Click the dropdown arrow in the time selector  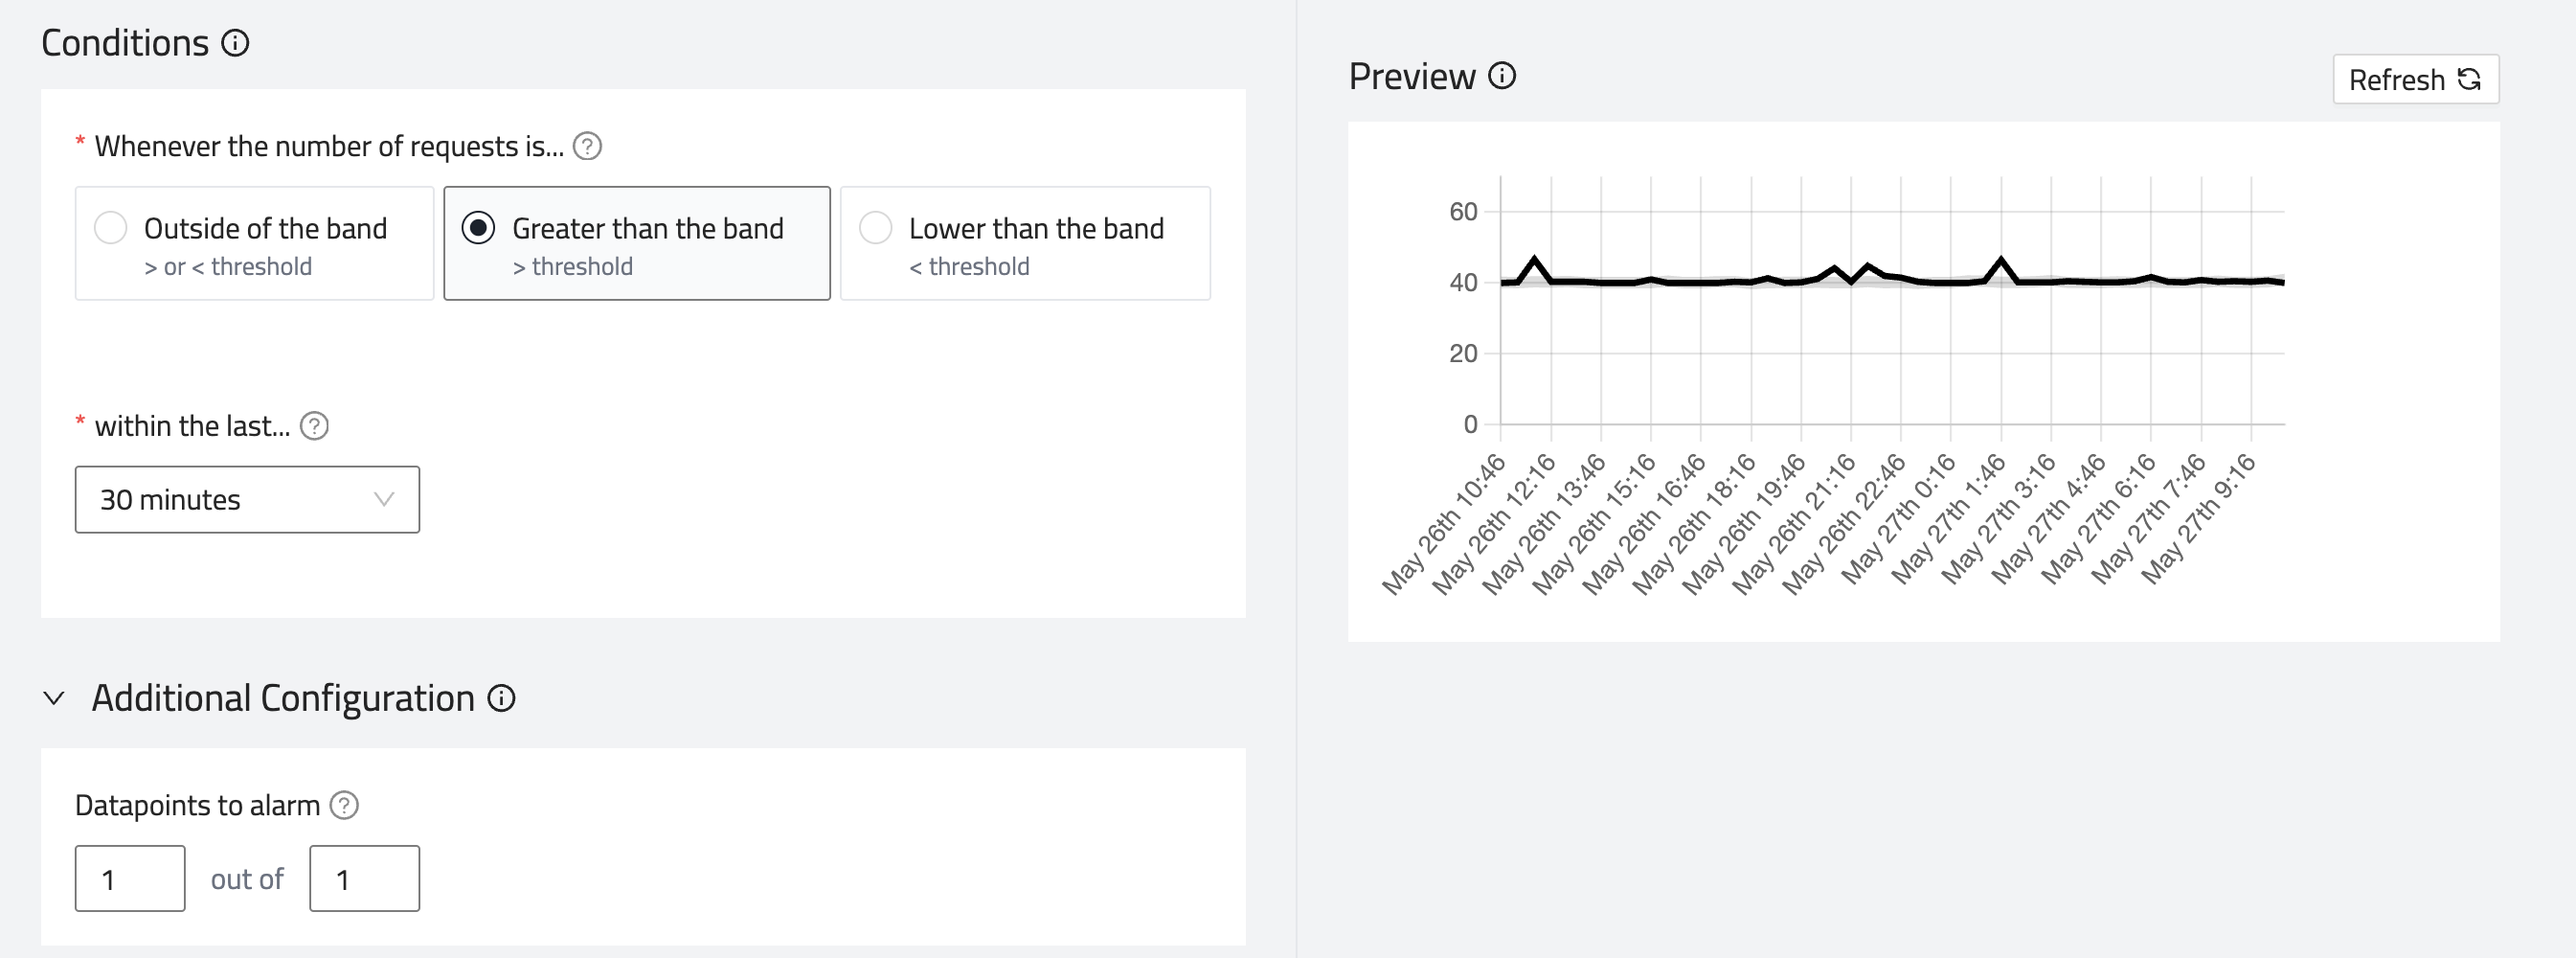[x=384, y=499]
